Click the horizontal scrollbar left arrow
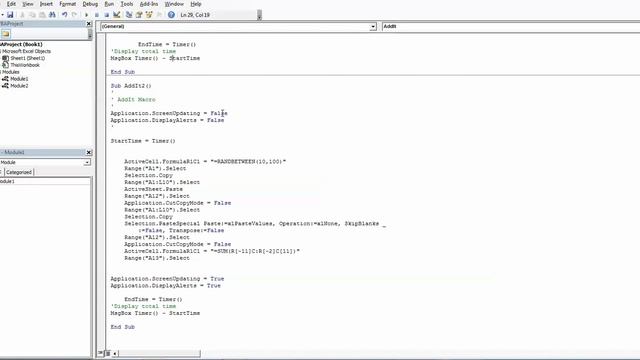The height and width of the screenshot is (360, 640). pos(115,353)
